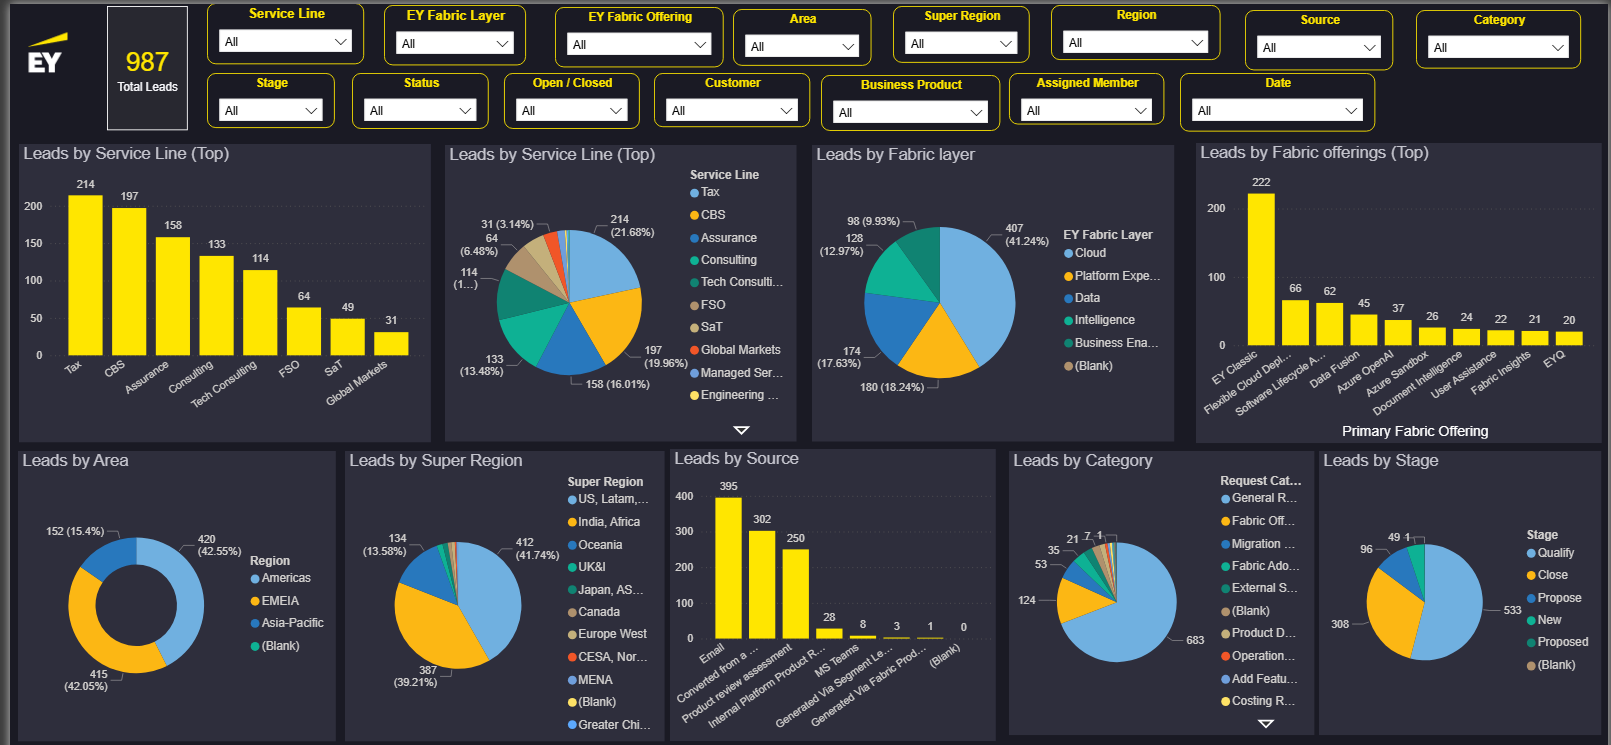Click the Consulting legend color swatch
Image resolution: width=1611 pixels, height=745 pixels.
tap(694, 260)
